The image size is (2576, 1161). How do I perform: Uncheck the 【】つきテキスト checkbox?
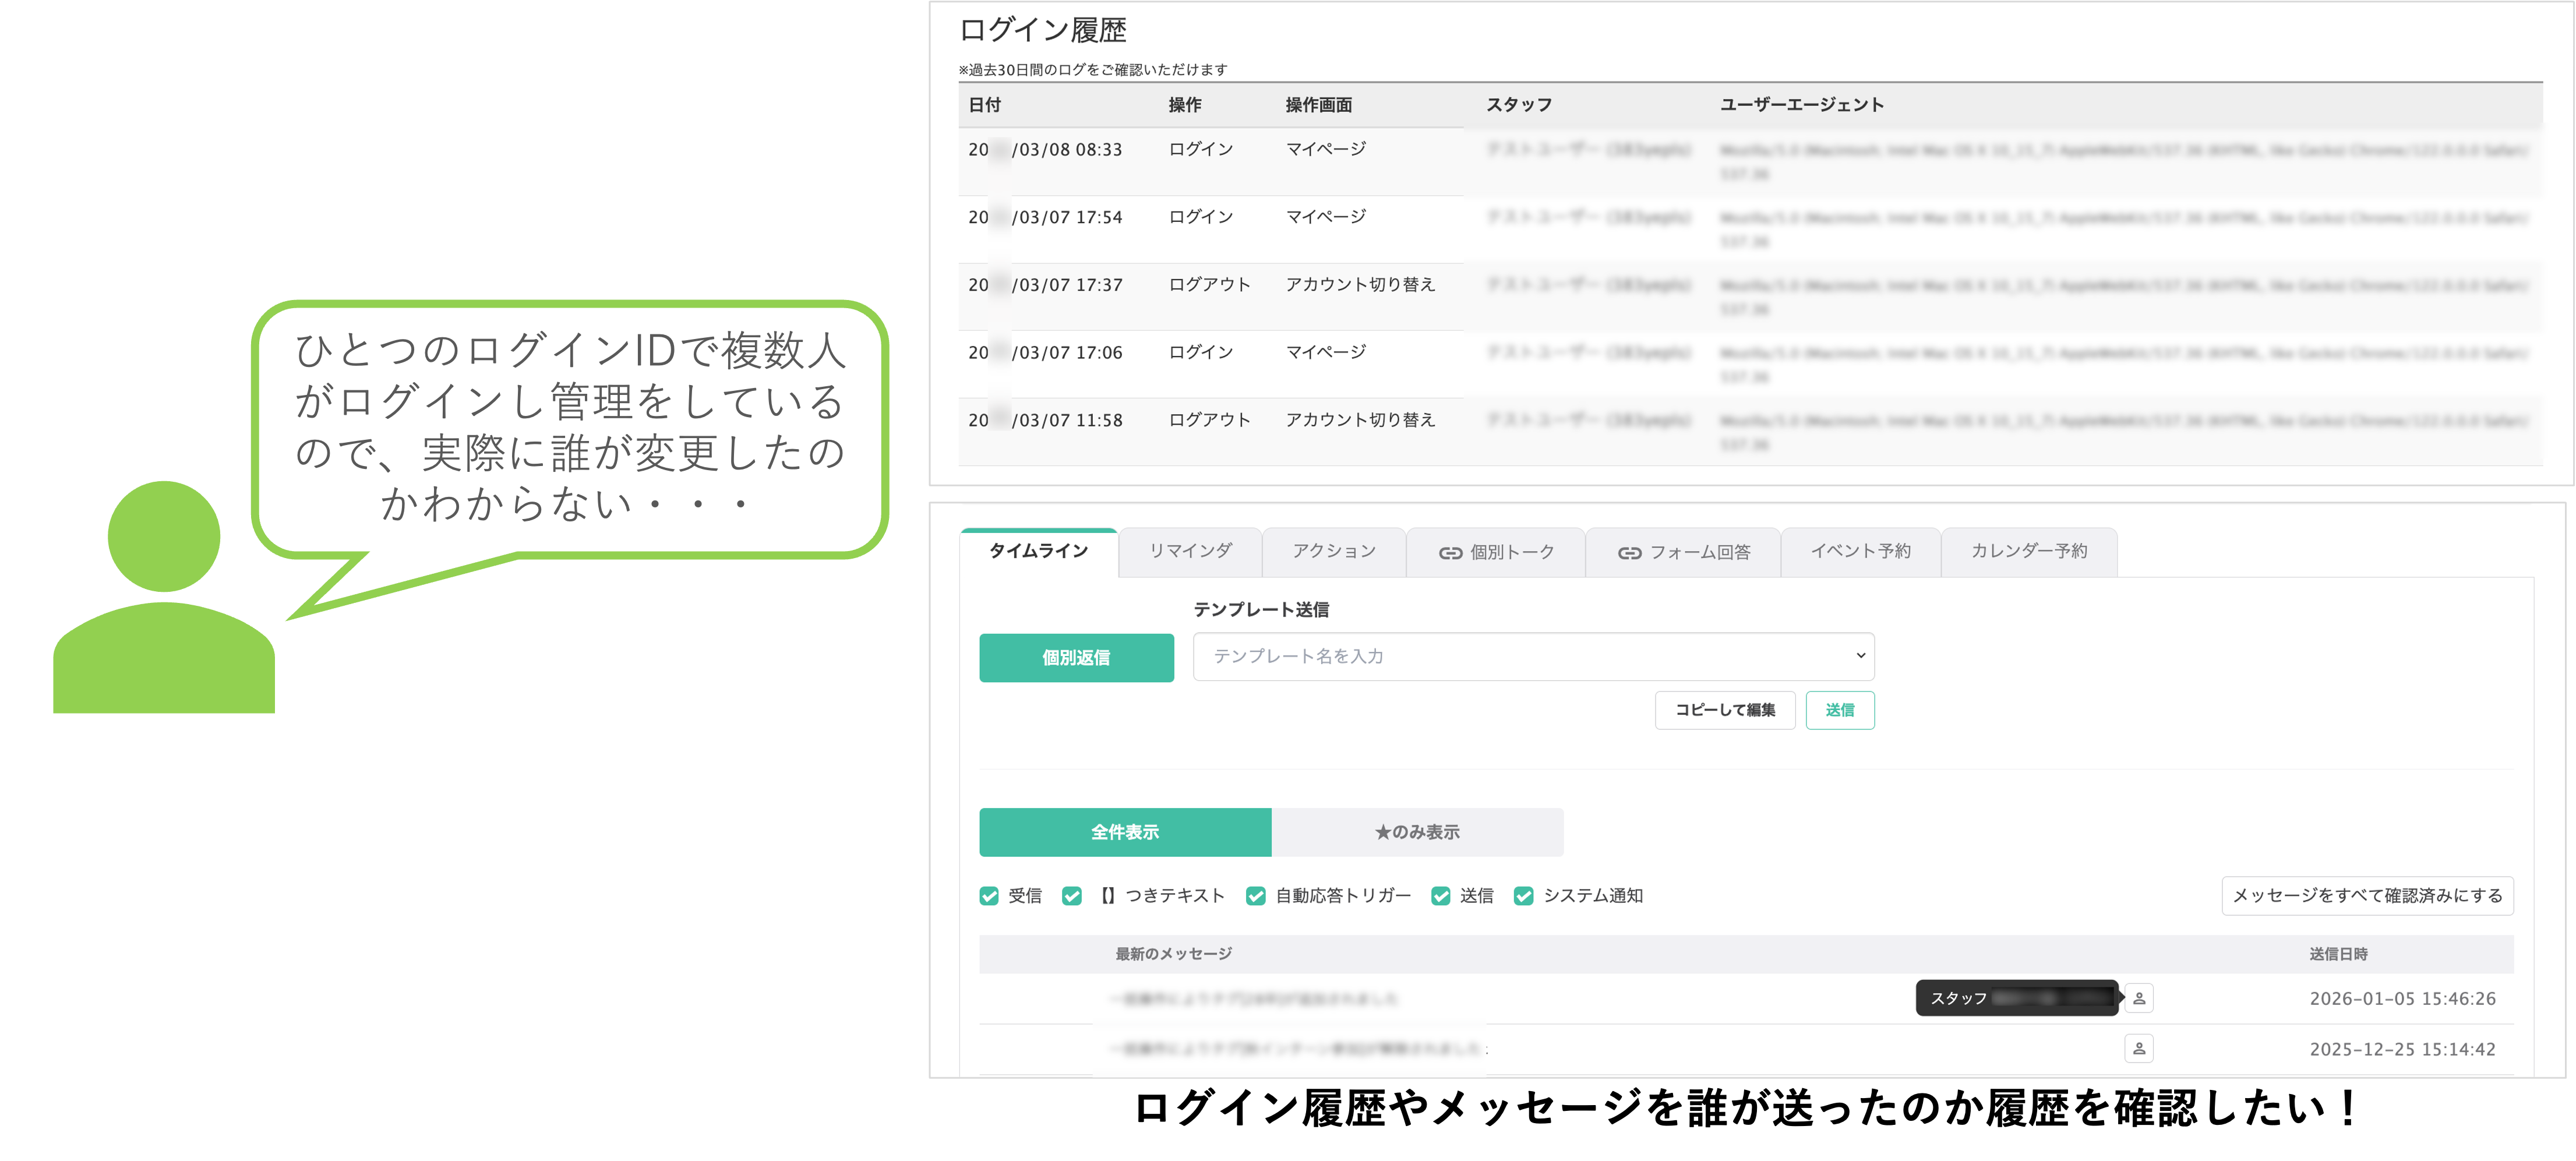point(1072,896)
